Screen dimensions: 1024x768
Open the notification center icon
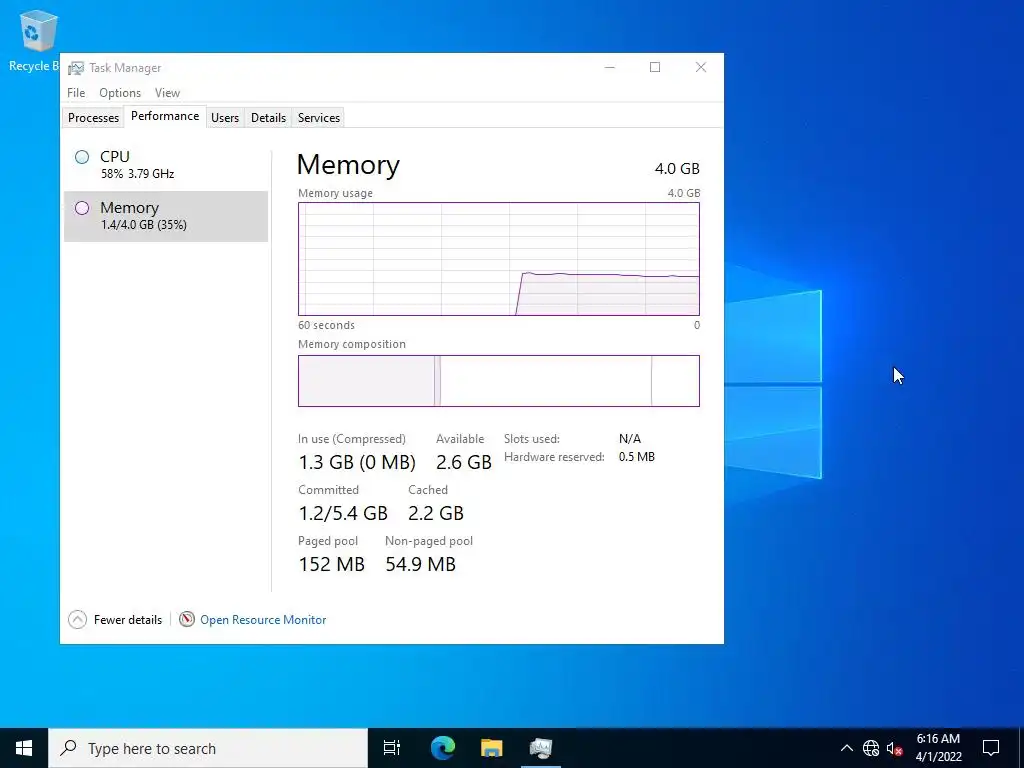tap(991, 748)
